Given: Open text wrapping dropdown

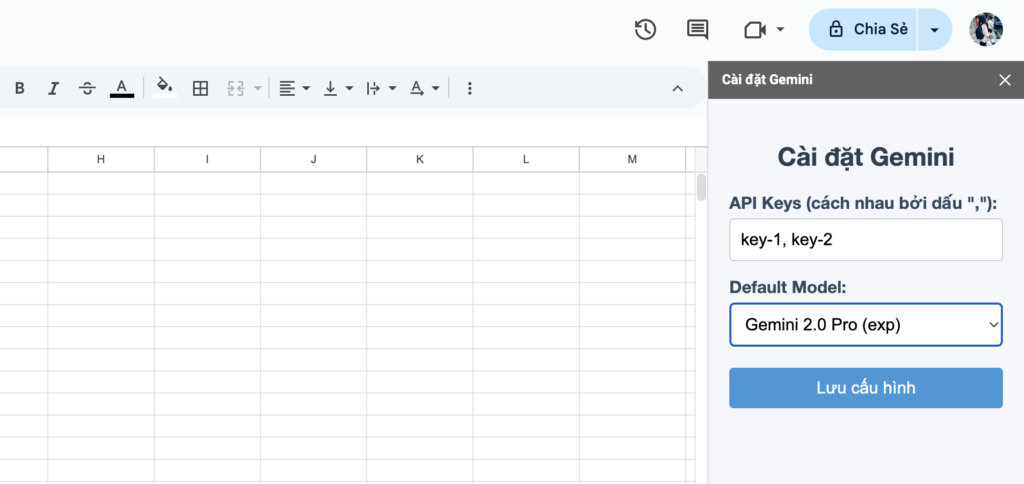Looking at the screenshot, I should [x=381, y=88].
